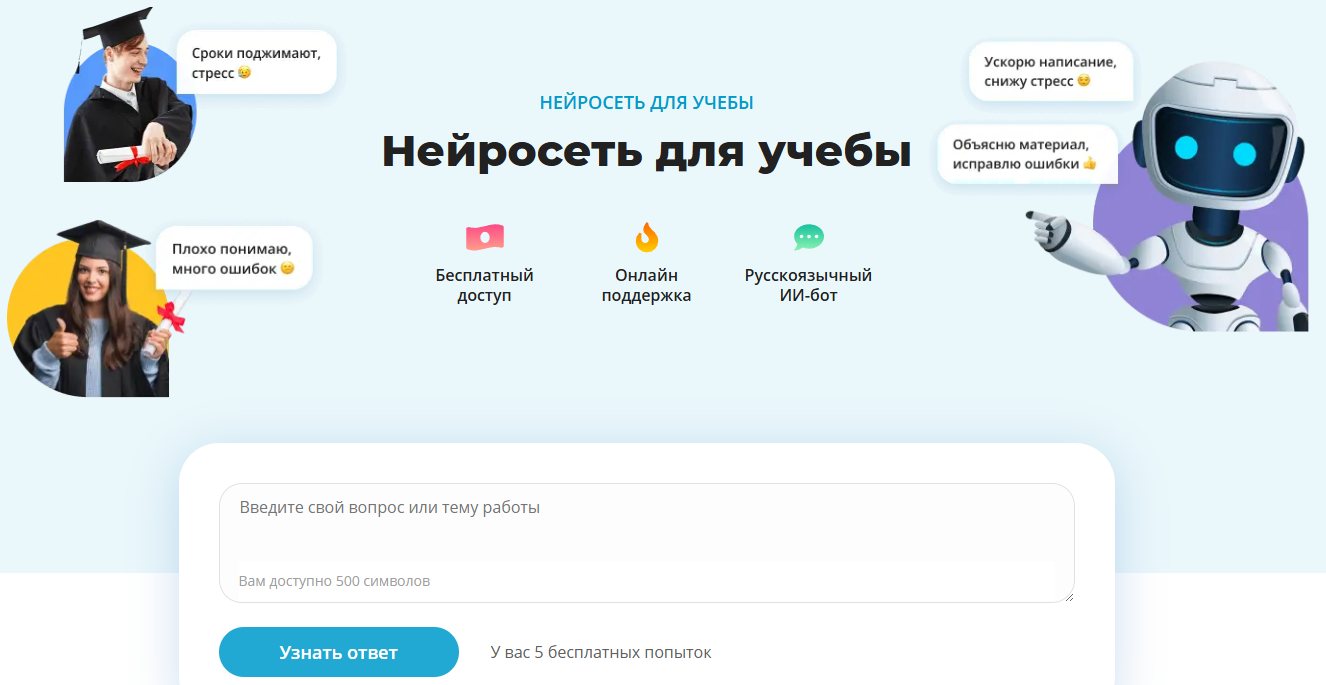Click the textarea resize handle corner

tap(1068, 598)
